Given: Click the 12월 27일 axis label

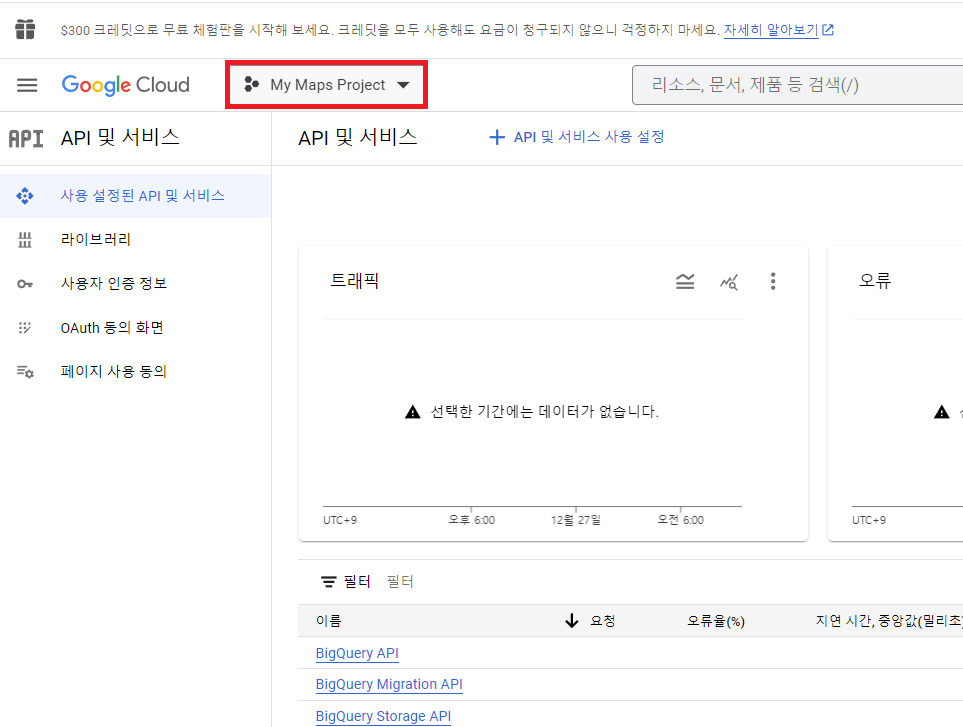Looking at the screenshot, I should click(x=575, y=520).
